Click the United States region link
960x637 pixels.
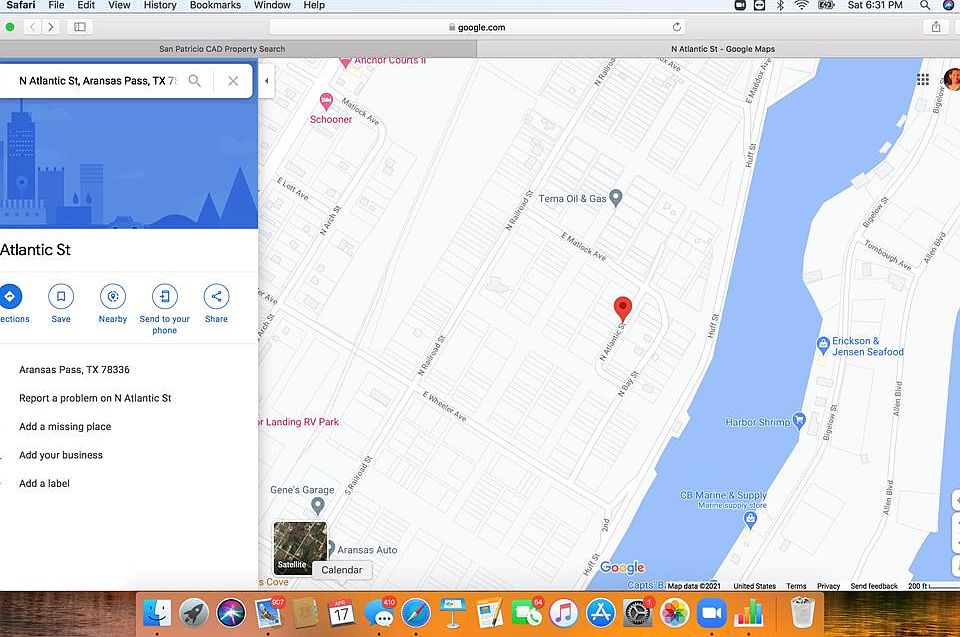pos(754,586)
